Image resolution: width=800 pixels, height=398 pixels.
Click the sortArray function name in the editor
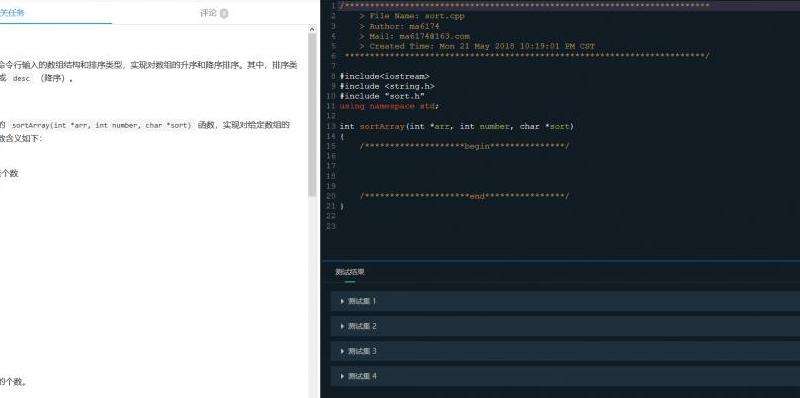pos(382,127)
